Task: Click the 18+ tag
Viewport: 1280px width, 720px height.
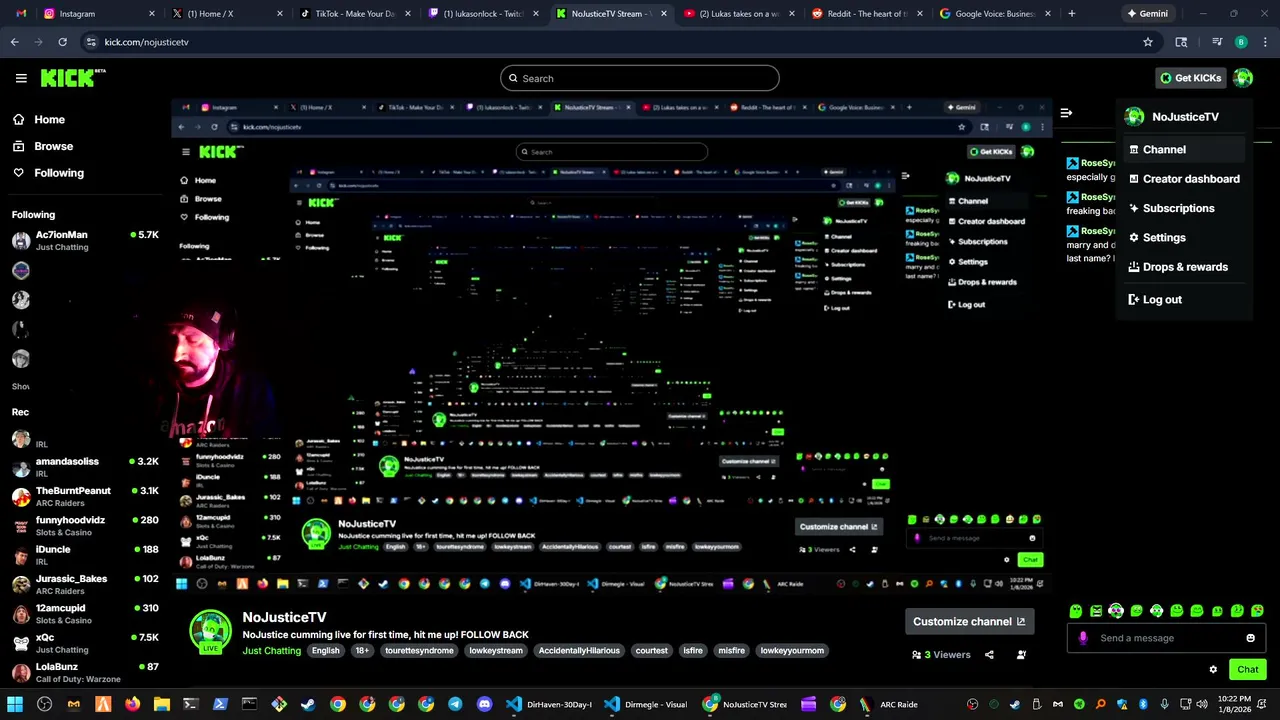Action: 362,650
